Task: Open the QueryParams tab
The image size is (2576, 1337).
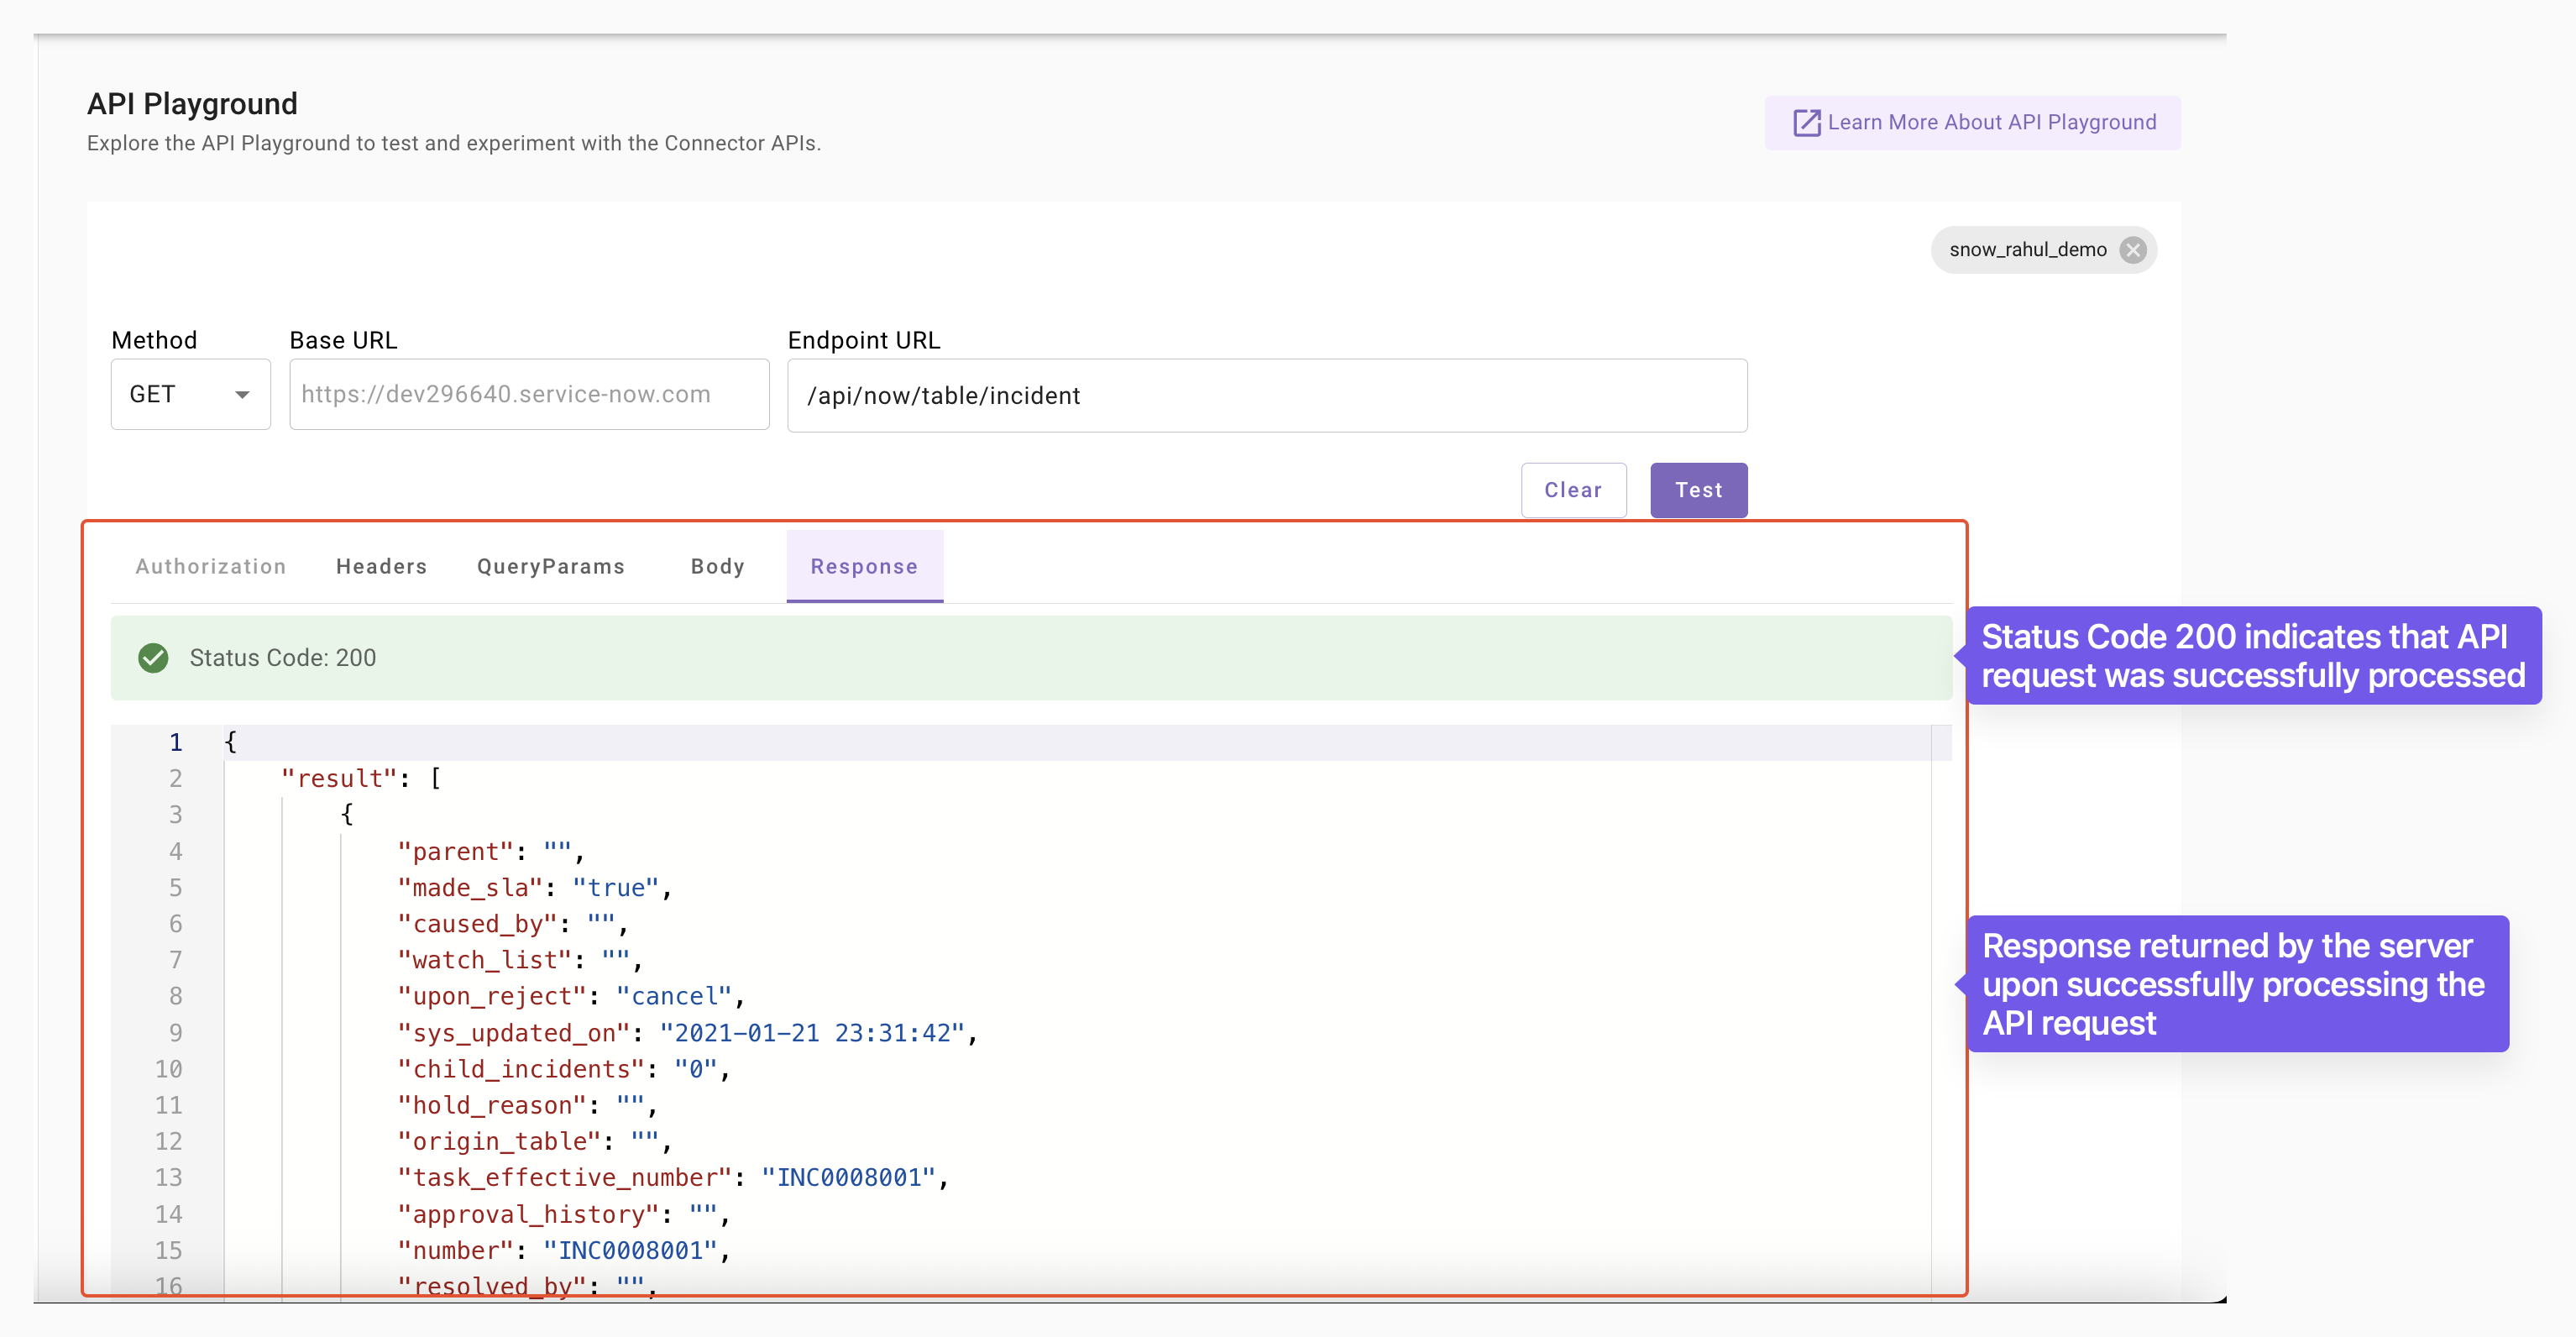Action: [x=551, y=566]
